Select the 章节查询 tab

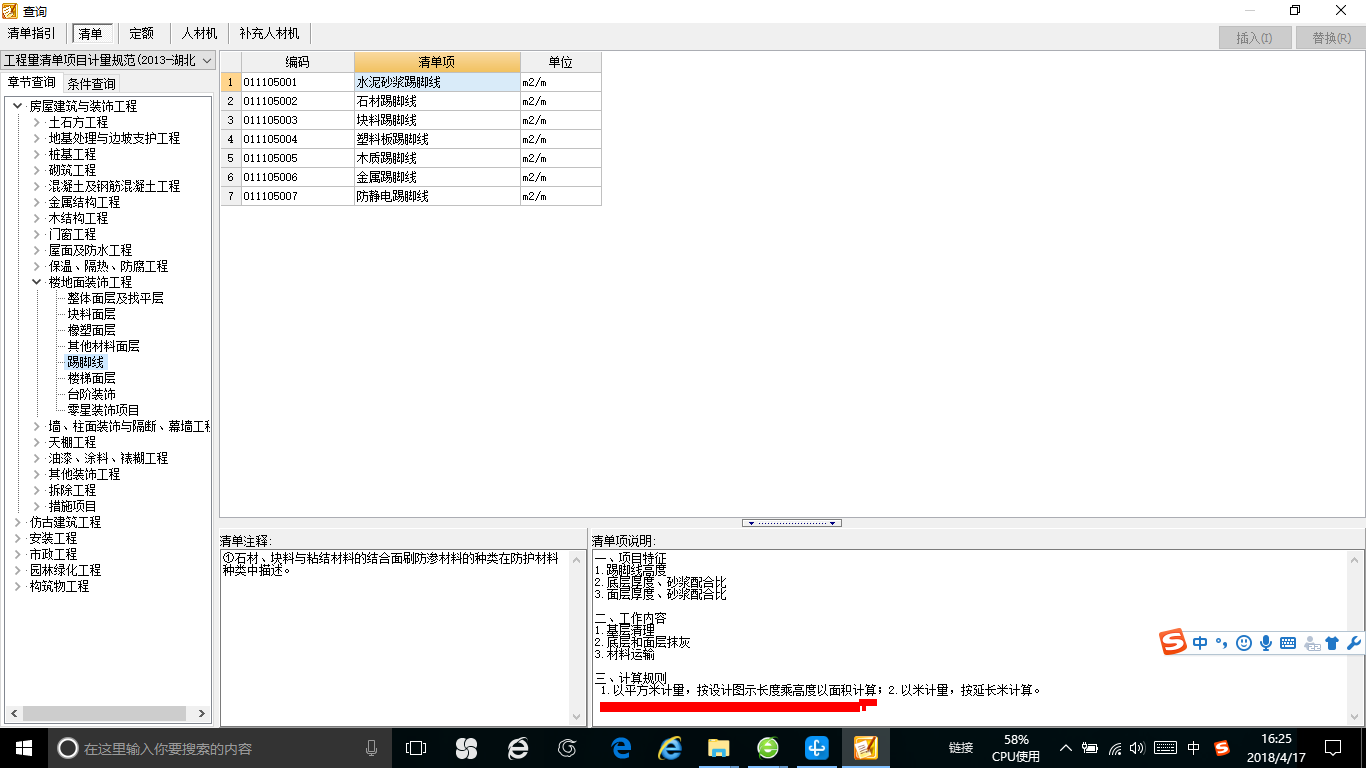[32, 82]
